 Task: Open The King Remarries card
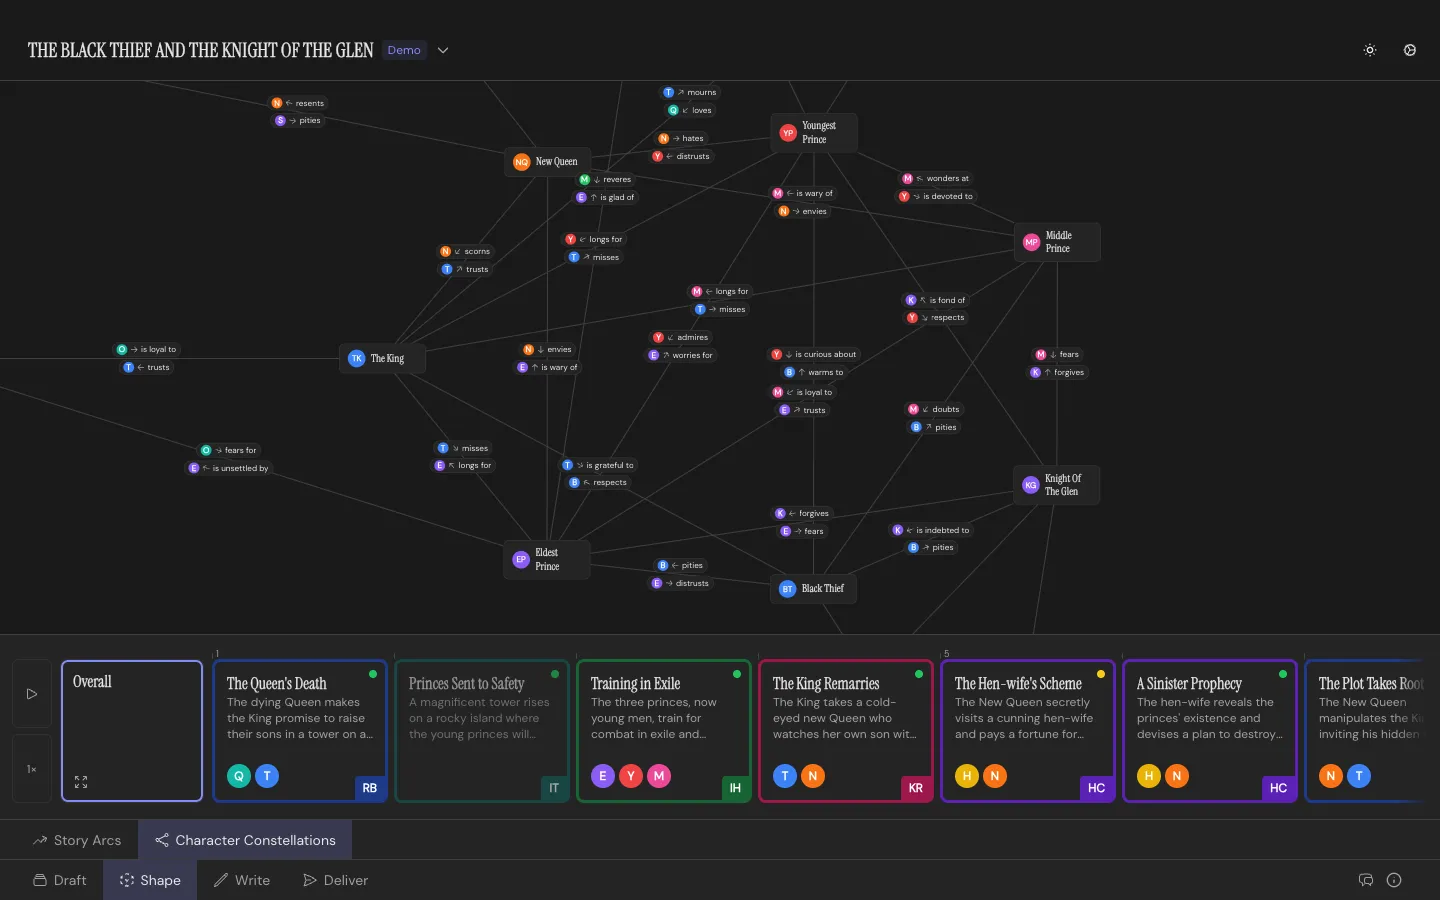pyautogui.click(x=846, y=731)
